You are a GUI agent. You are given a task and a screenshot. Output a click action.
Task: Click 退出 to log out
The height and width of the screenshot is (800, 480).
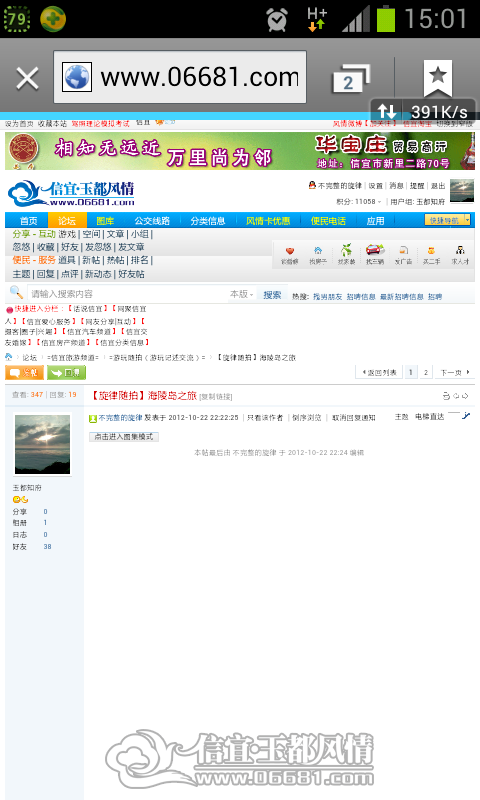click(438, 186)
